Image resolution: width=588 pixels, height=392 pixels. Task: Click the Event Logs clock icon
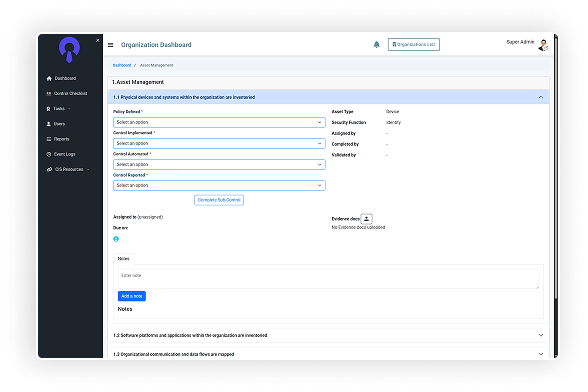[x=49, y=154]
